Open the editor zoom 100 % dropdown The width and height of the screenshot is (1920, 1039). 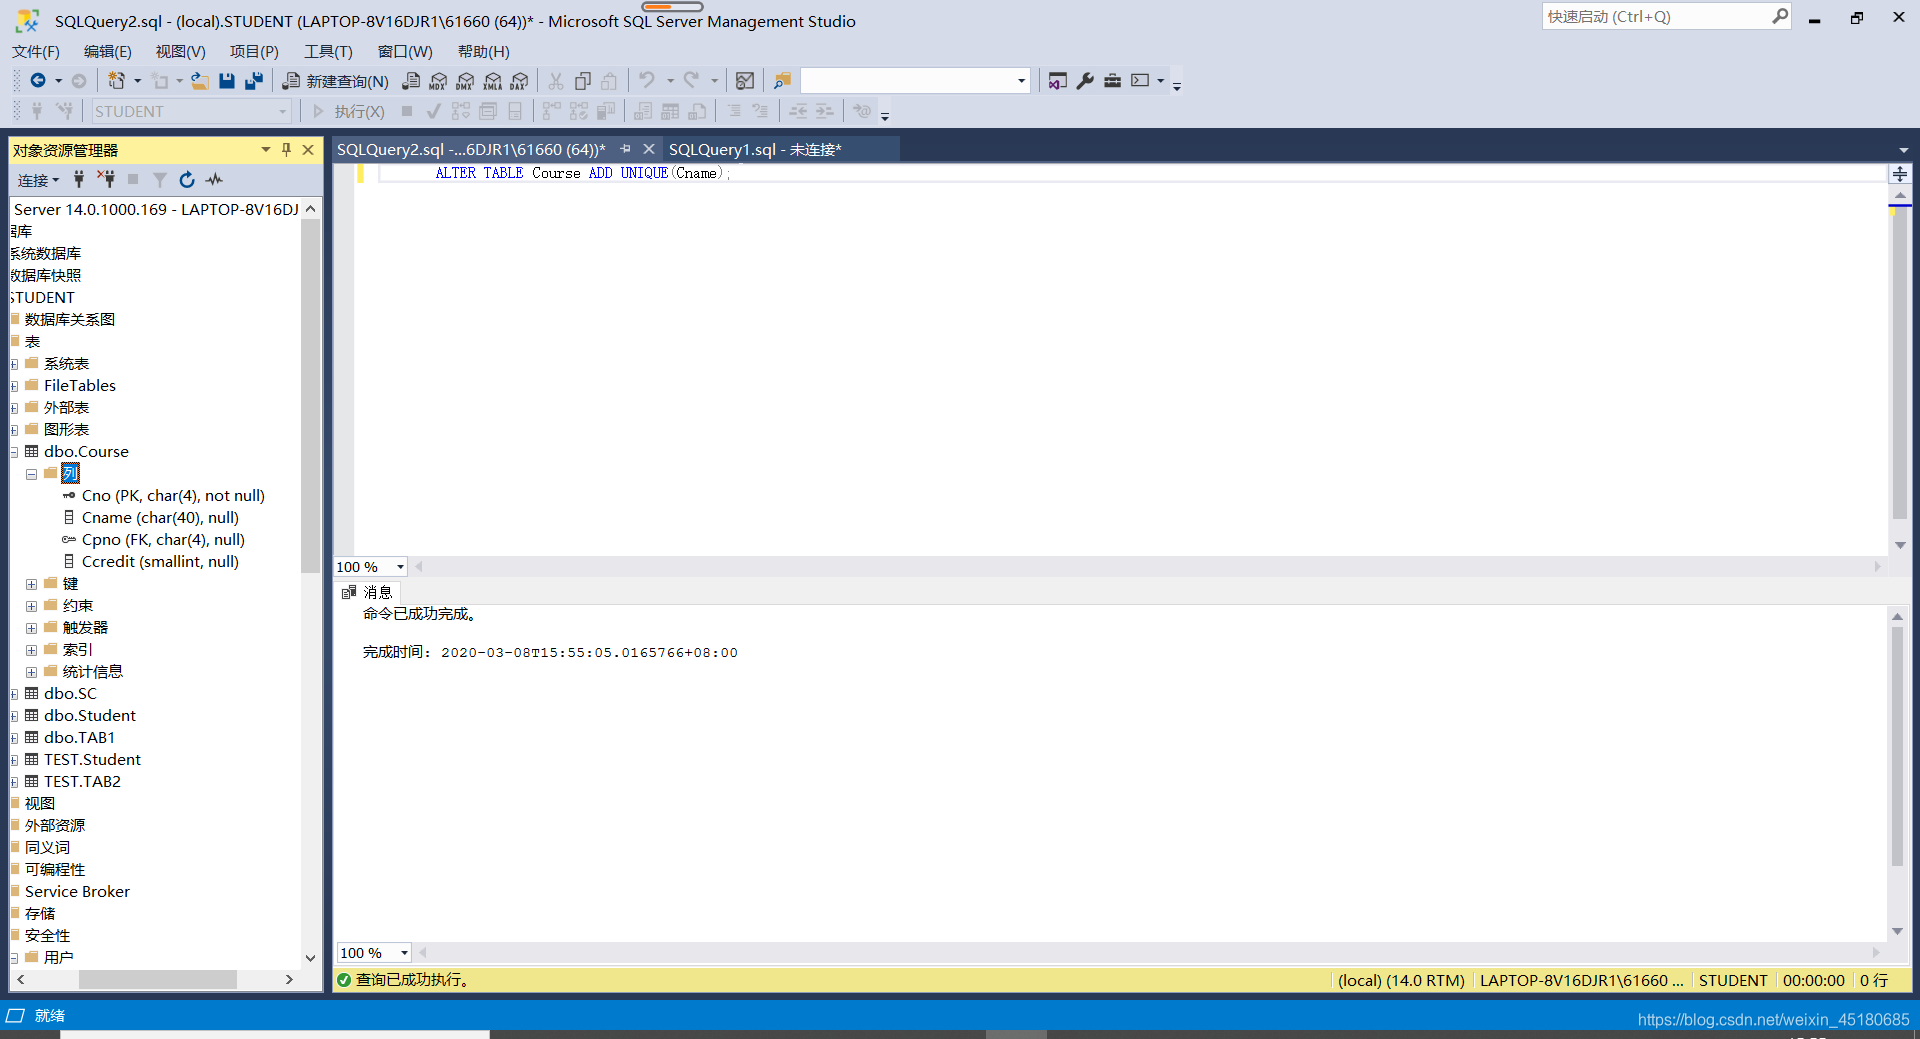coord(400,567)
